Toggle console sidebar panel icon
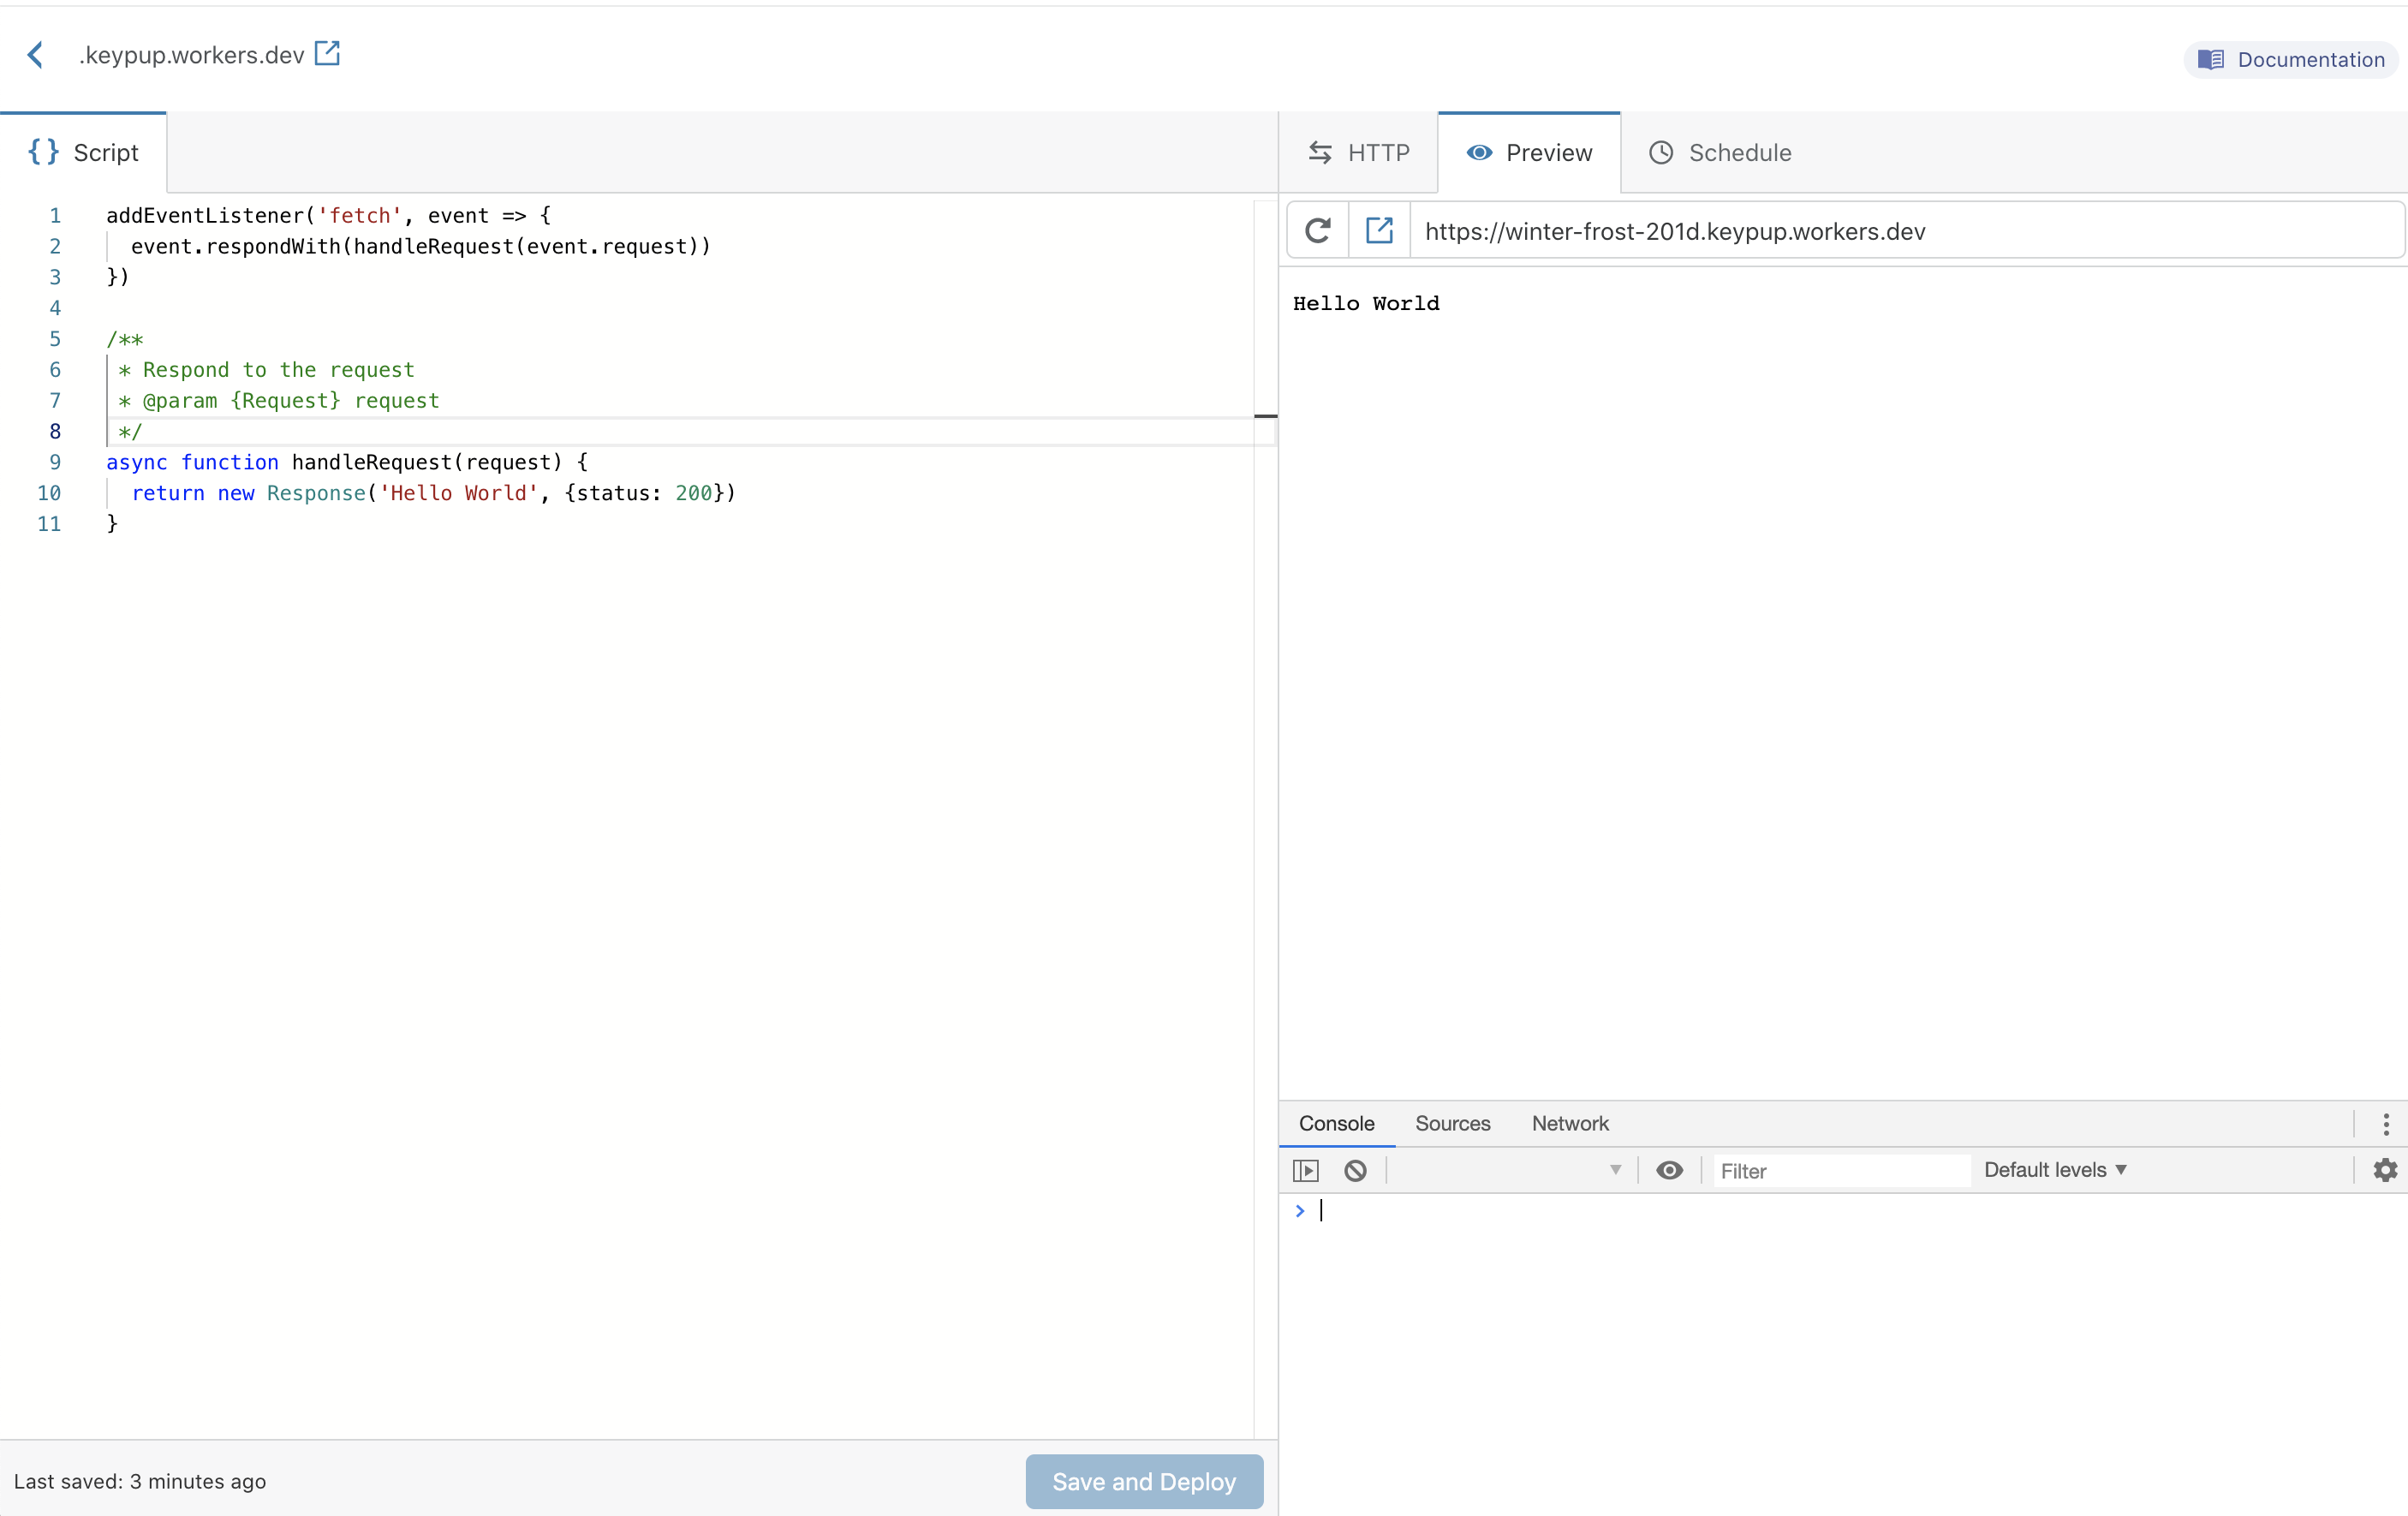 click(x=1305, y=1170)
